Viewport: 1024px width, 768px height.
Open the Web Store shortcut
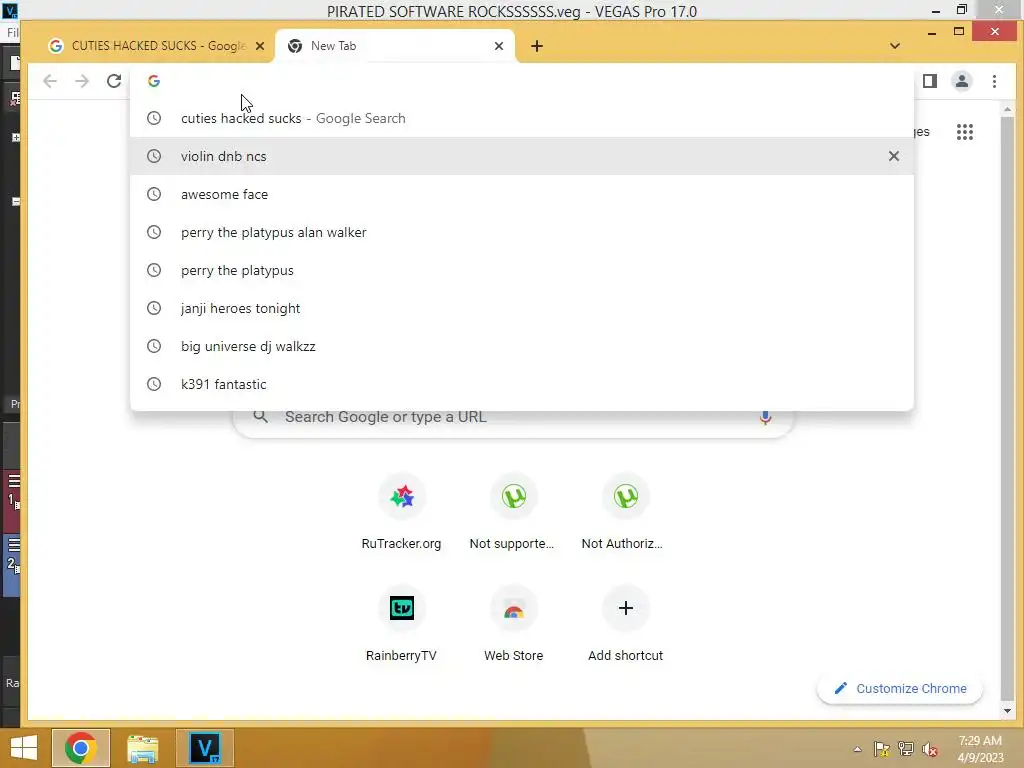pyautogui.click(x=513, y=626)
